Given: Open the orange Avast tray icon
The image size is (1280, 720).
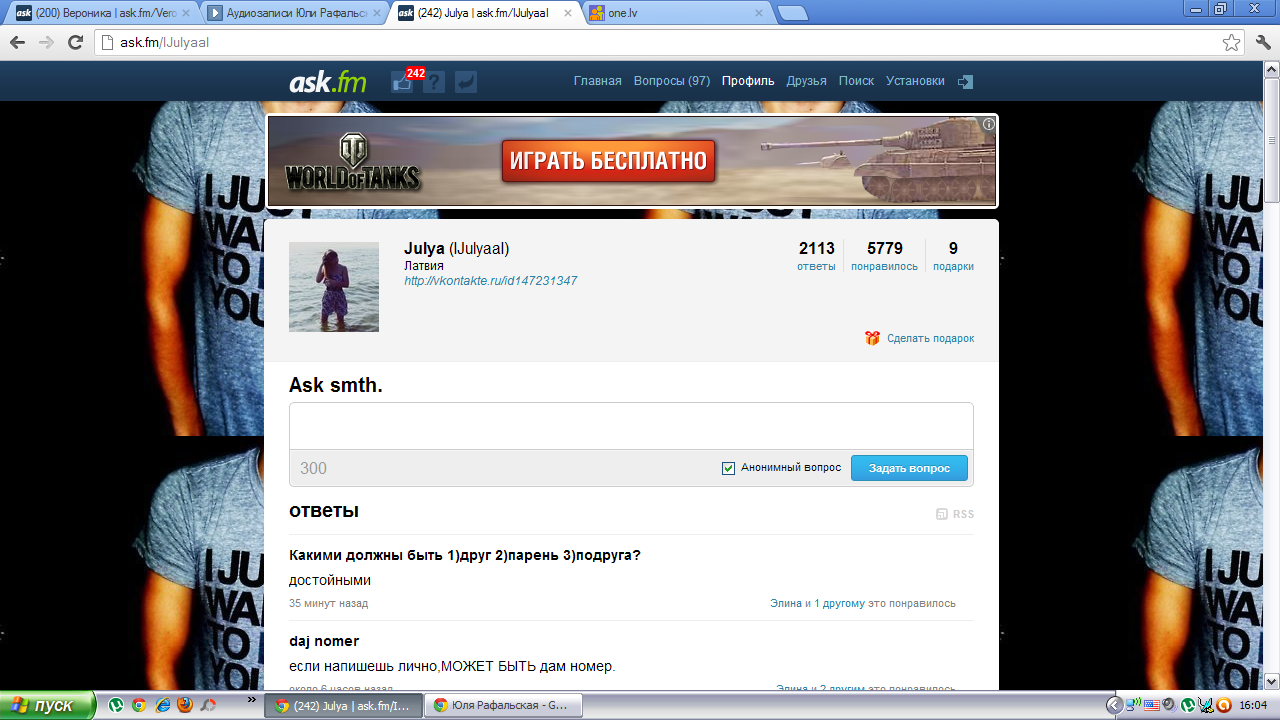Looking at the screenshot, I should pos(1223,705).
